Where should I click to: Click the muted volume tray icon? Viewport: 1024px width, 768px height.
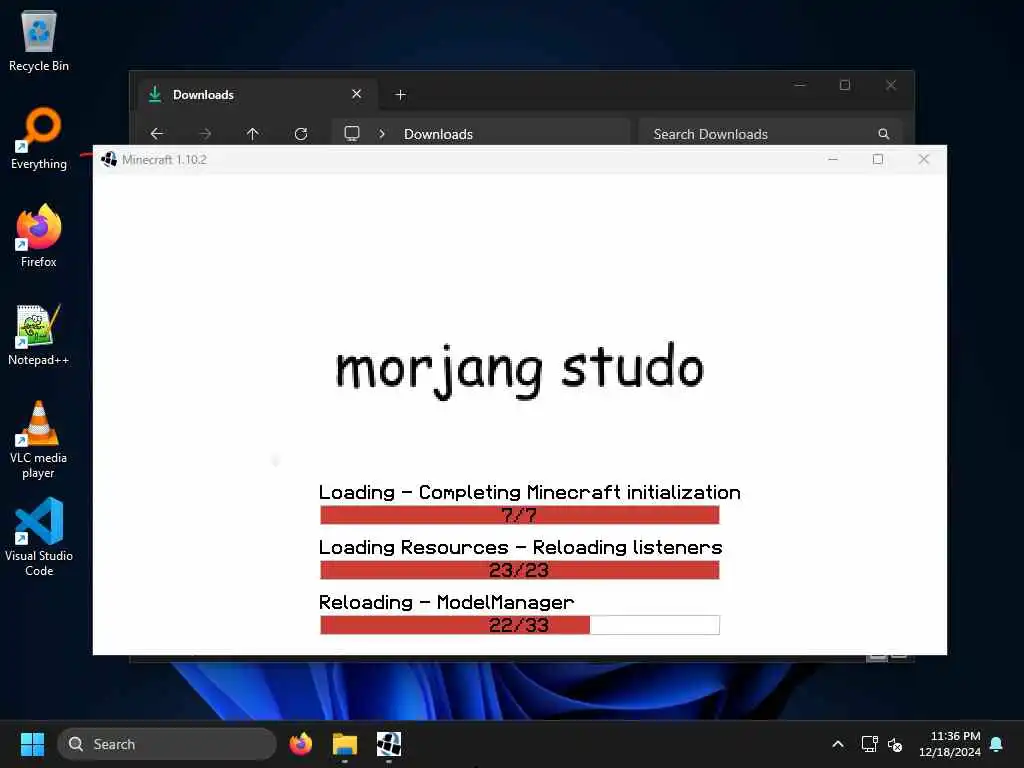click(895, 744)
